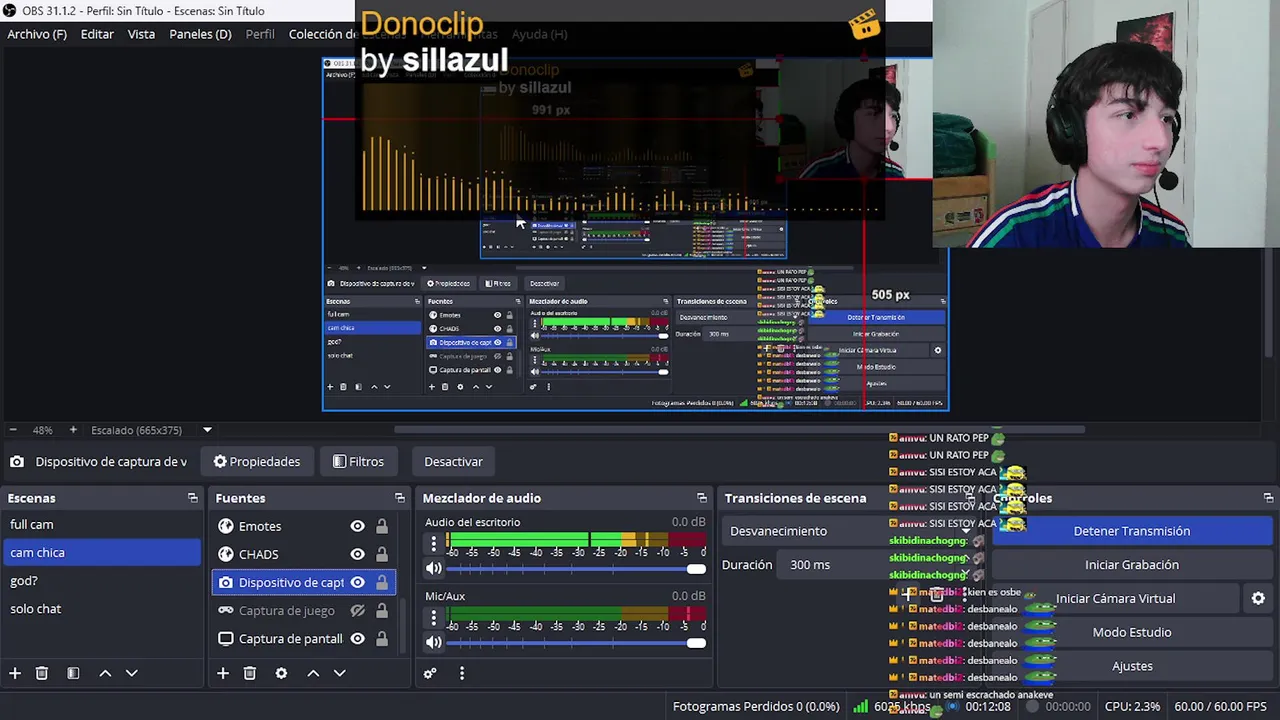Image resolution: width=1280 pixels, height=720 pixels.
Task: Zoom in preview with plus icon
Action: pyautogui.click(x=73, y=430)
